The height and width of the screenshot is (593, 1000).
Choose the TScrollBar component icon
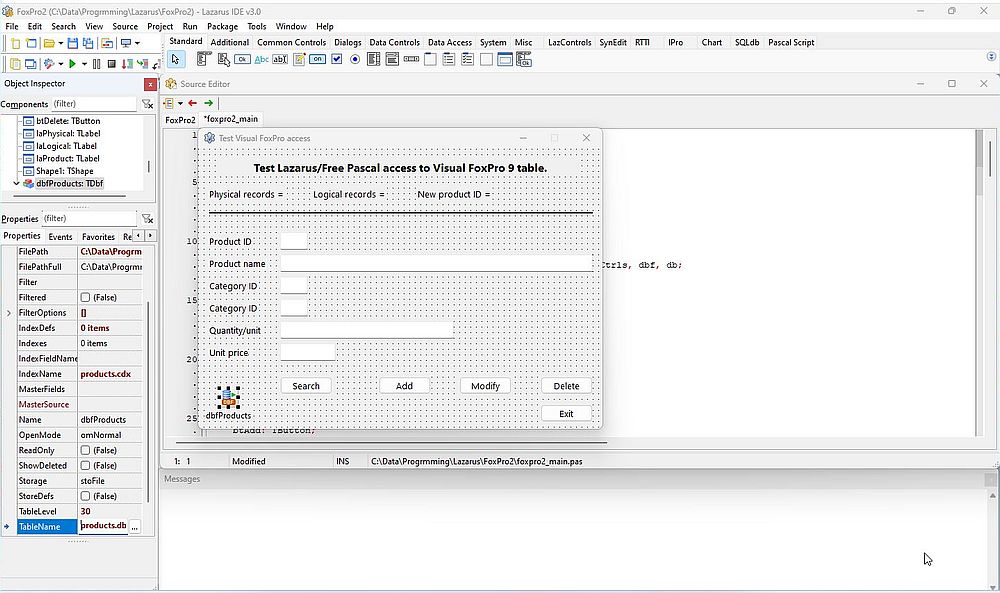411,59
